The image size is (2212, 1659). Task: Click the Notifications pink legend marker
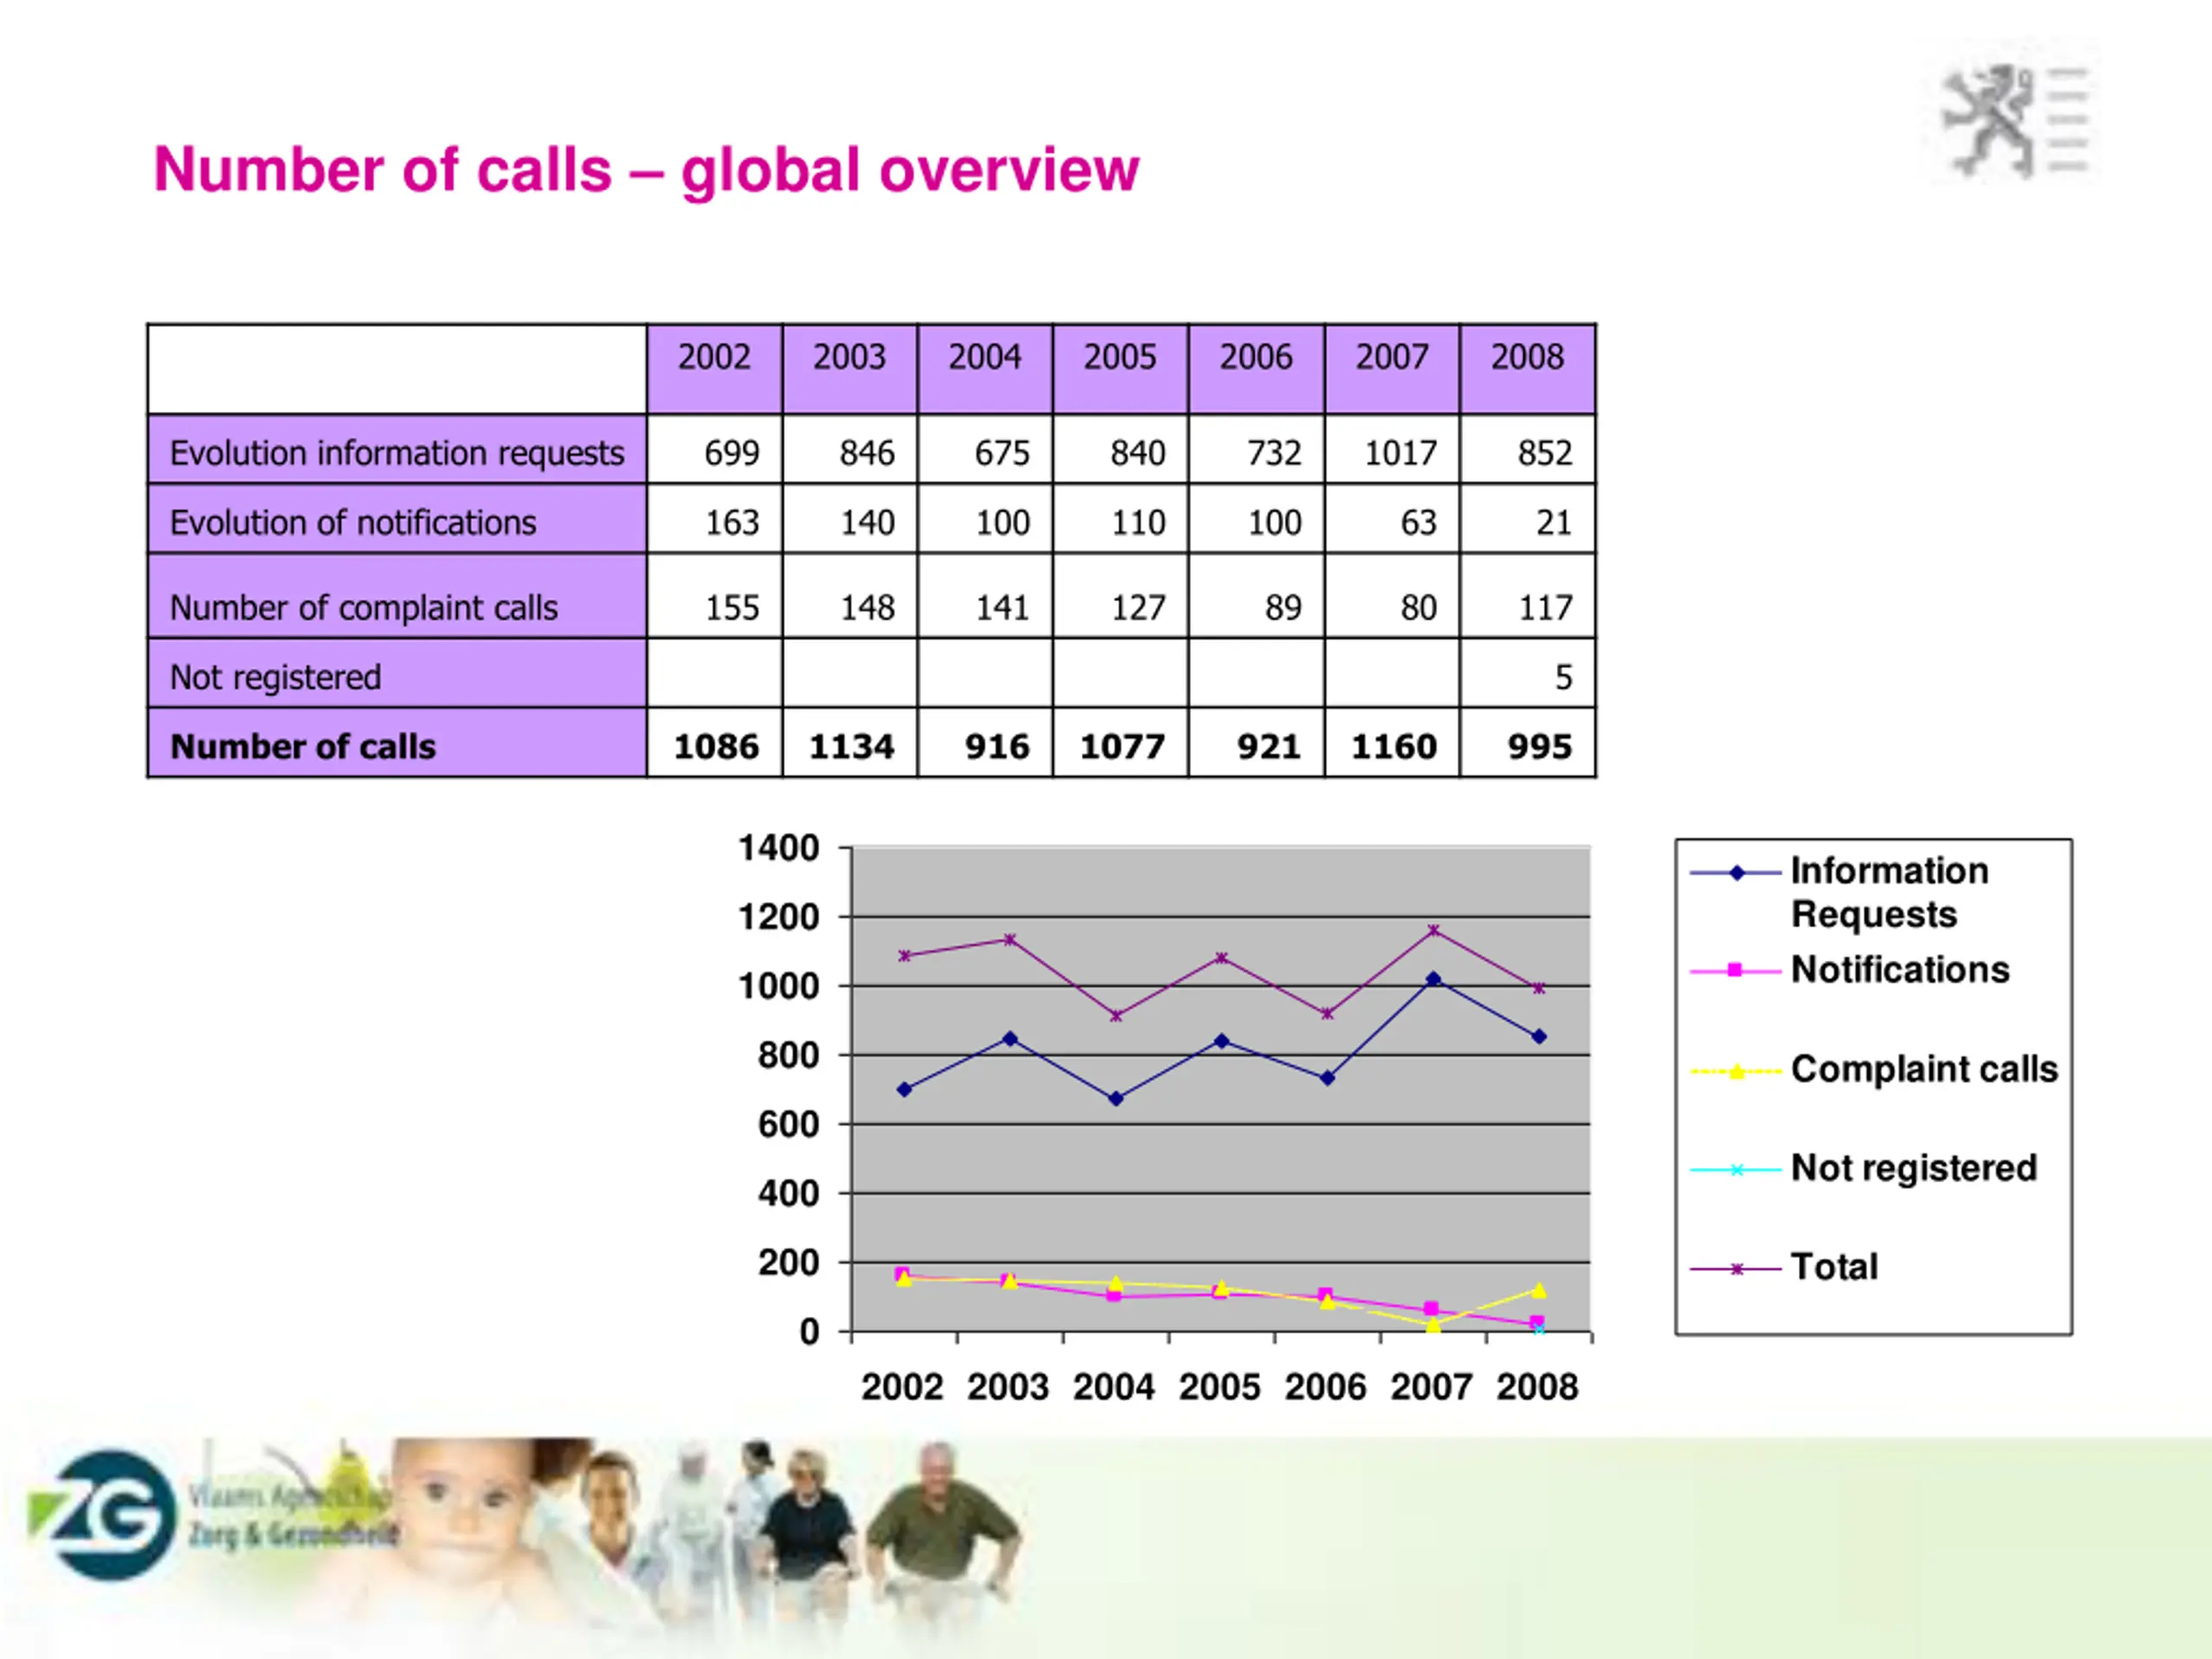[x=1736, y=970]
